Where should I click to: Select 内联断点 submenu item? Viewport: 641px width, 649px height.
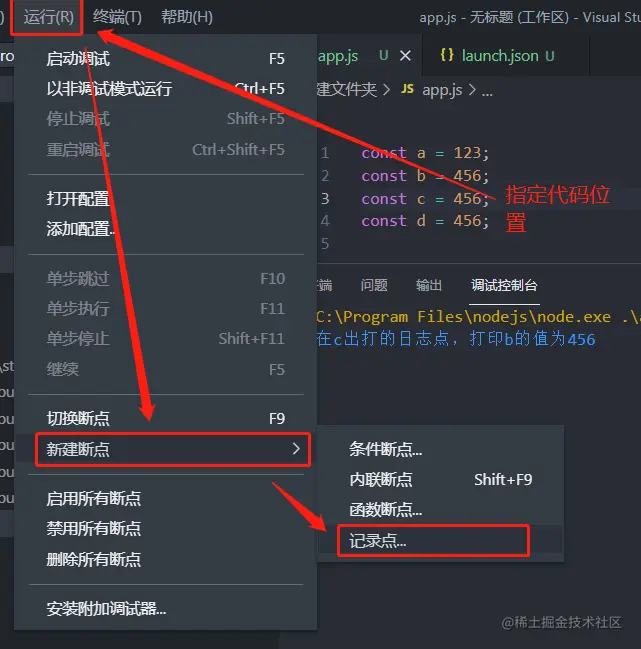coord(440,480)
